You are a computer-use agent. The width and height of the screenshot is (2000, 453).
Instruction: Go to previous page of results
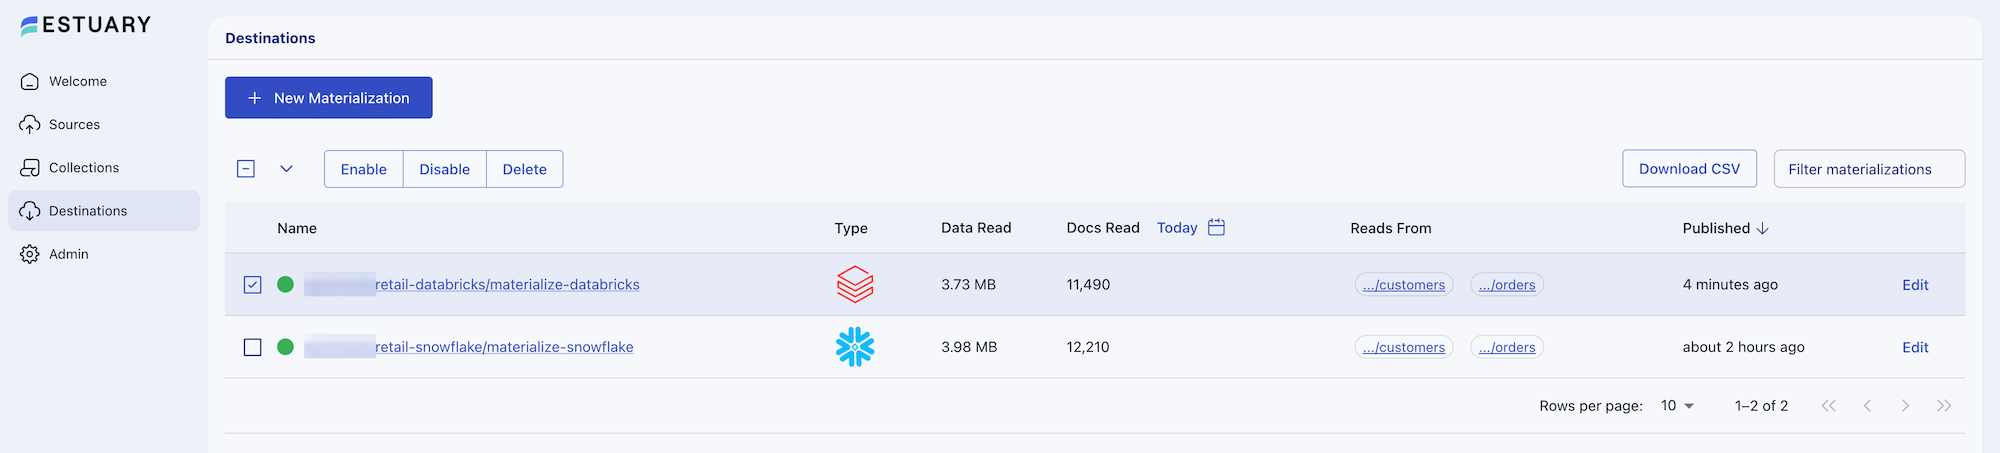coord(1867,405)
